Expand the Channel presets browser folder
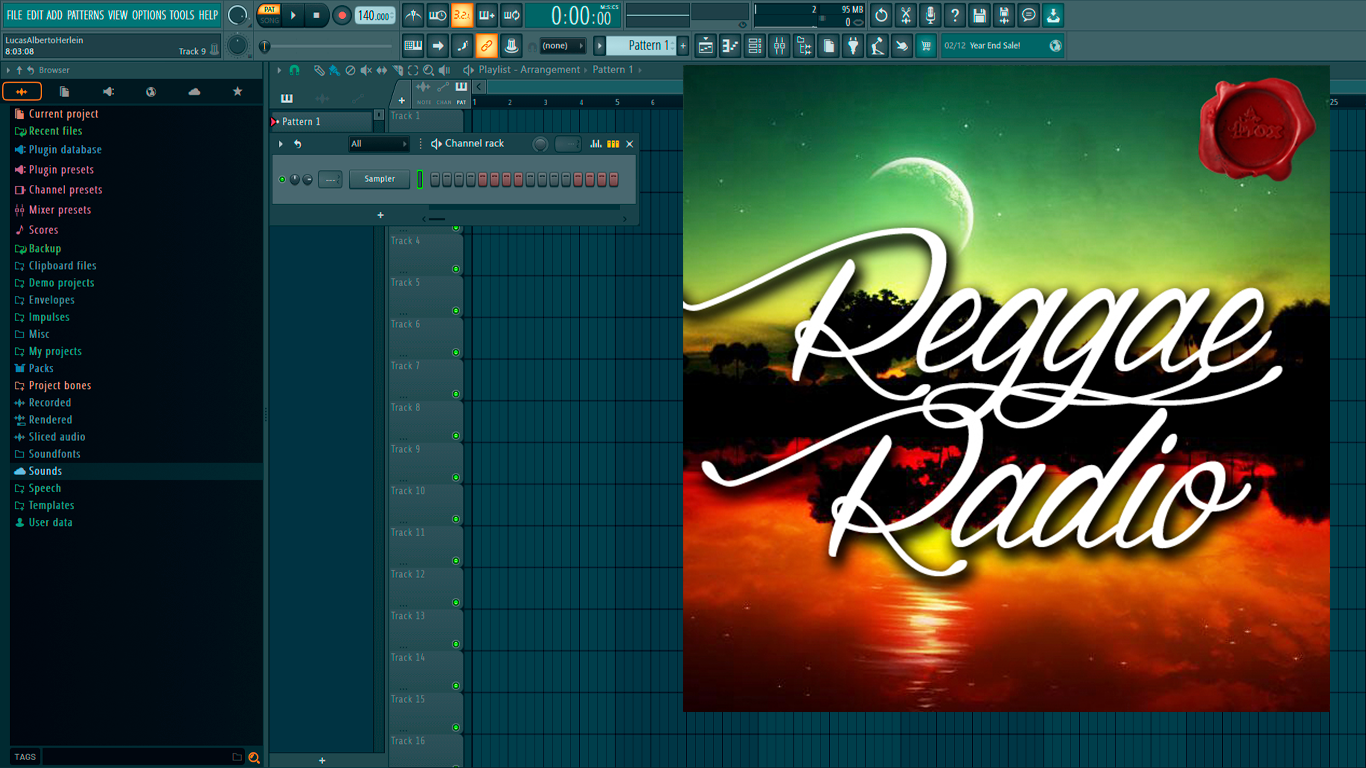This screenshot has height=768, width=1366. click(x=65, y=190)
